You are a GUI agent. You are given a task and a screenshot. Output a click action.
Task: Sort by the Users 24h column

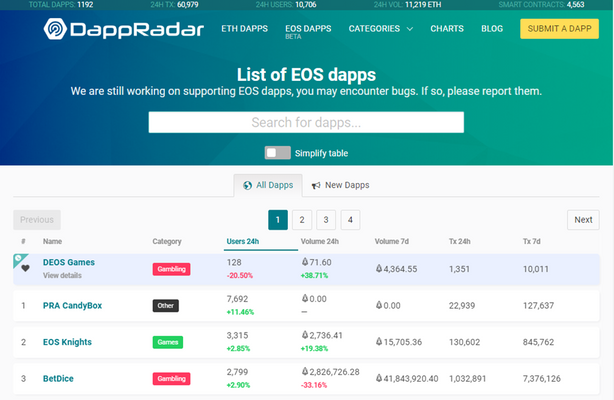[x=243, y=241]
